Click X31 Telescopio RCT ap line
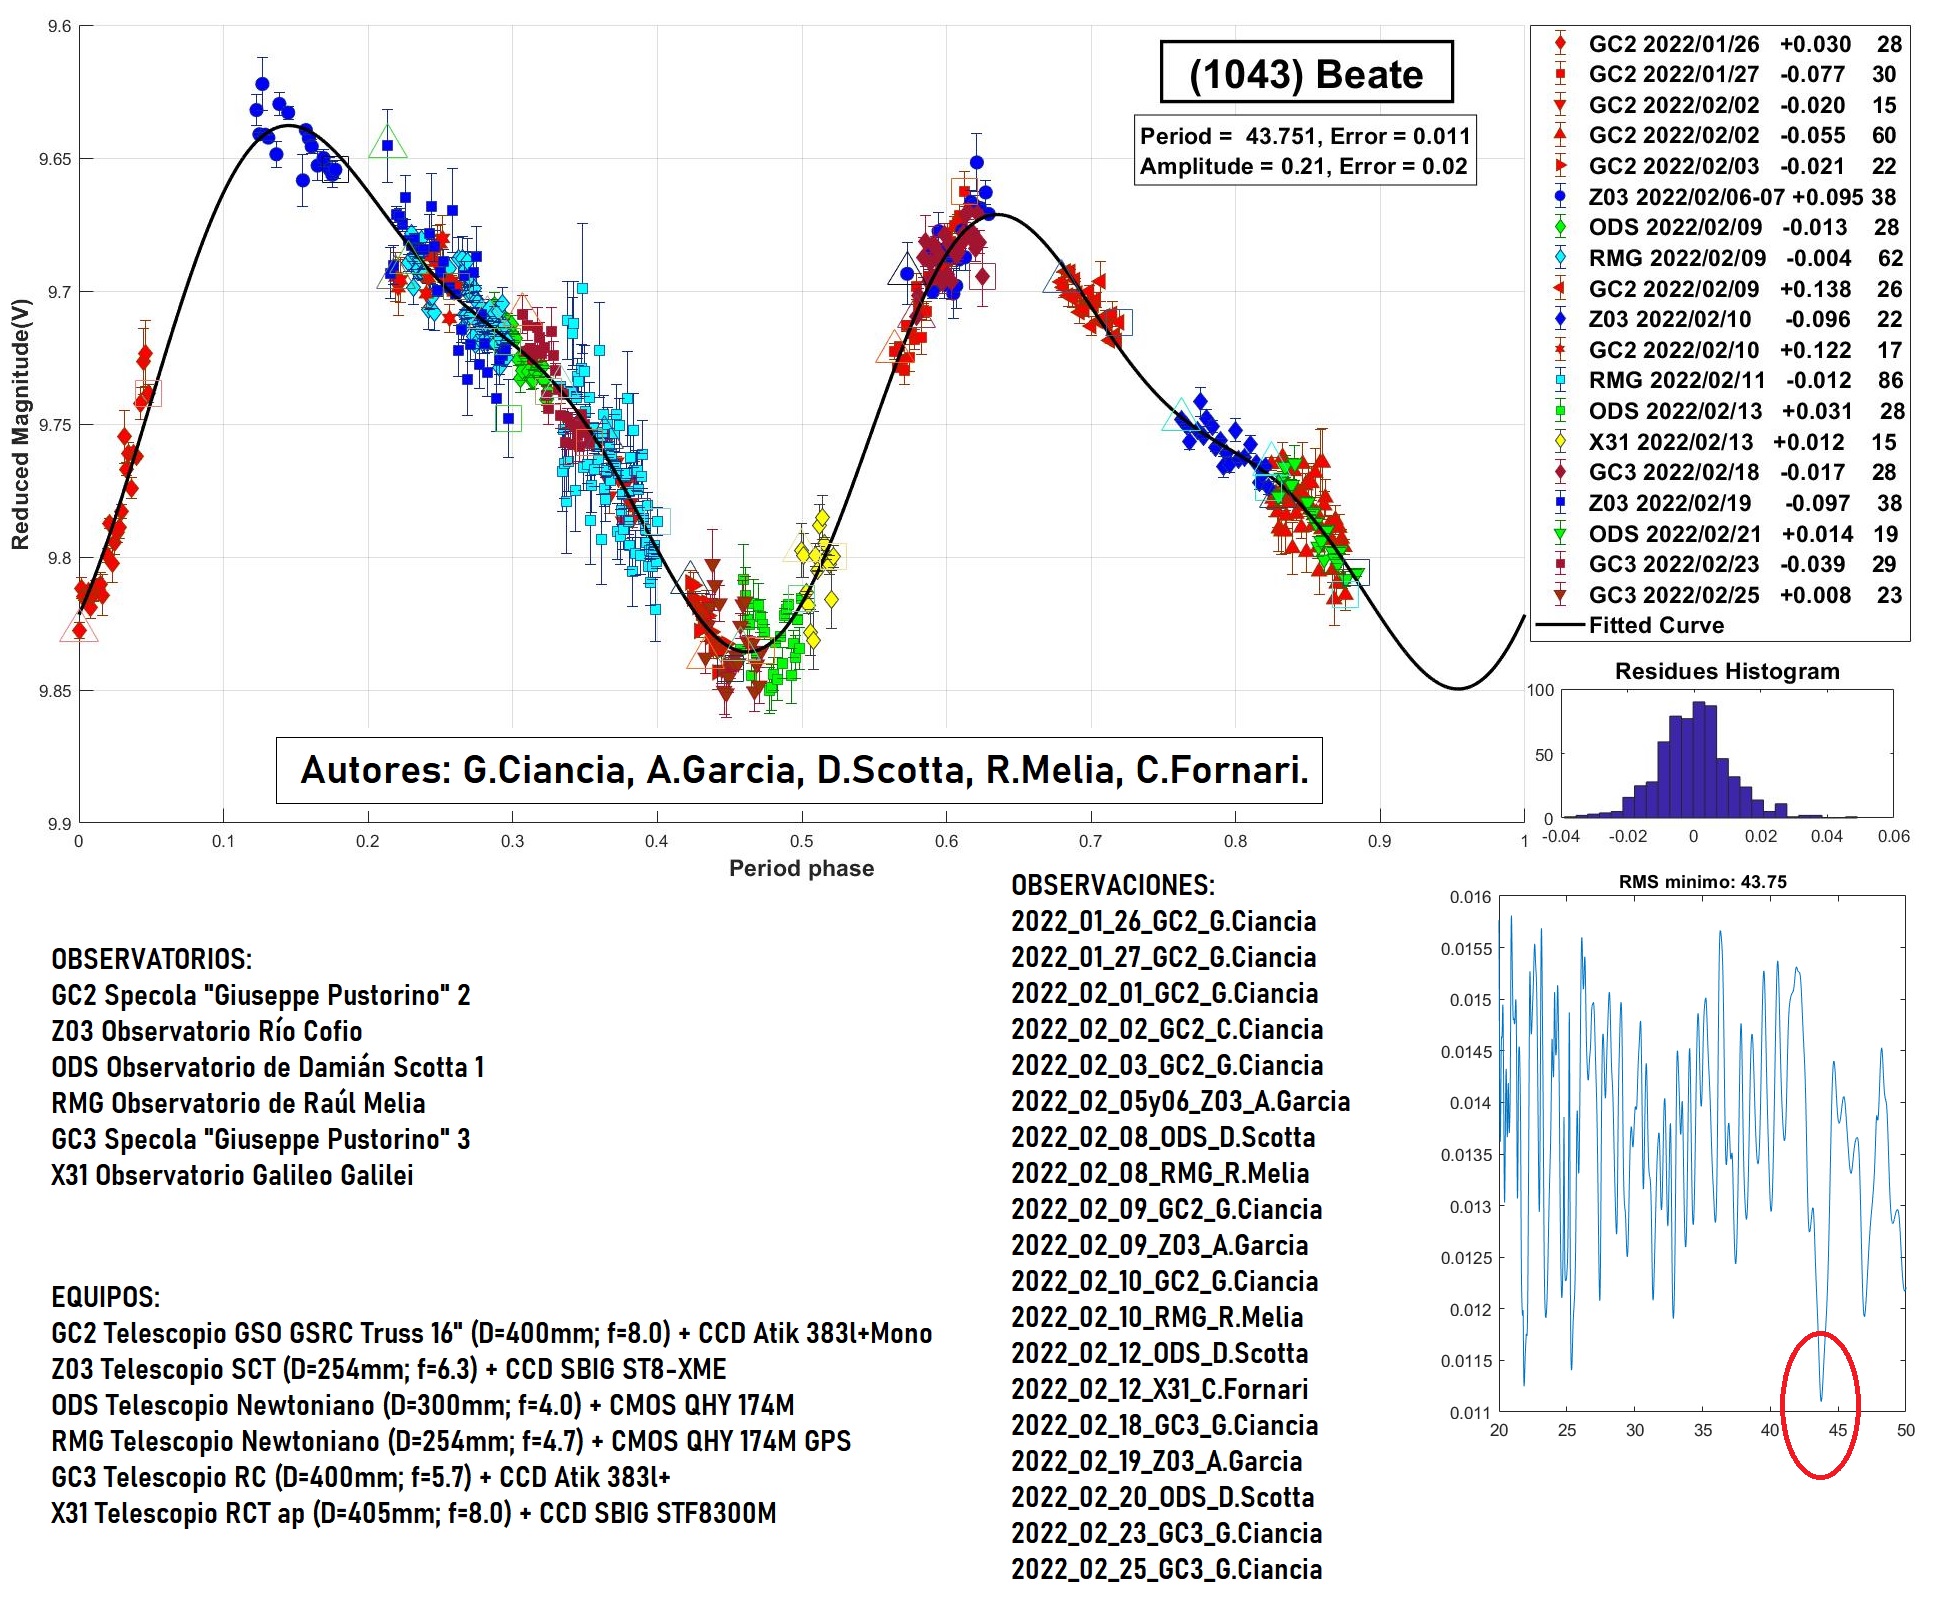 coord(413,1514)
